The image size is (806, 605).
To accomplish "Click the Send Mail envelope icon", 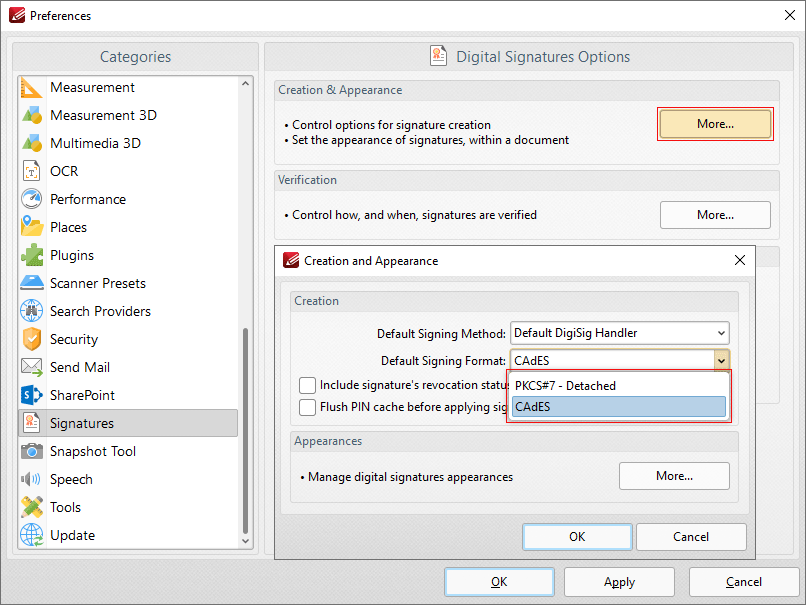I will [31, 368].
